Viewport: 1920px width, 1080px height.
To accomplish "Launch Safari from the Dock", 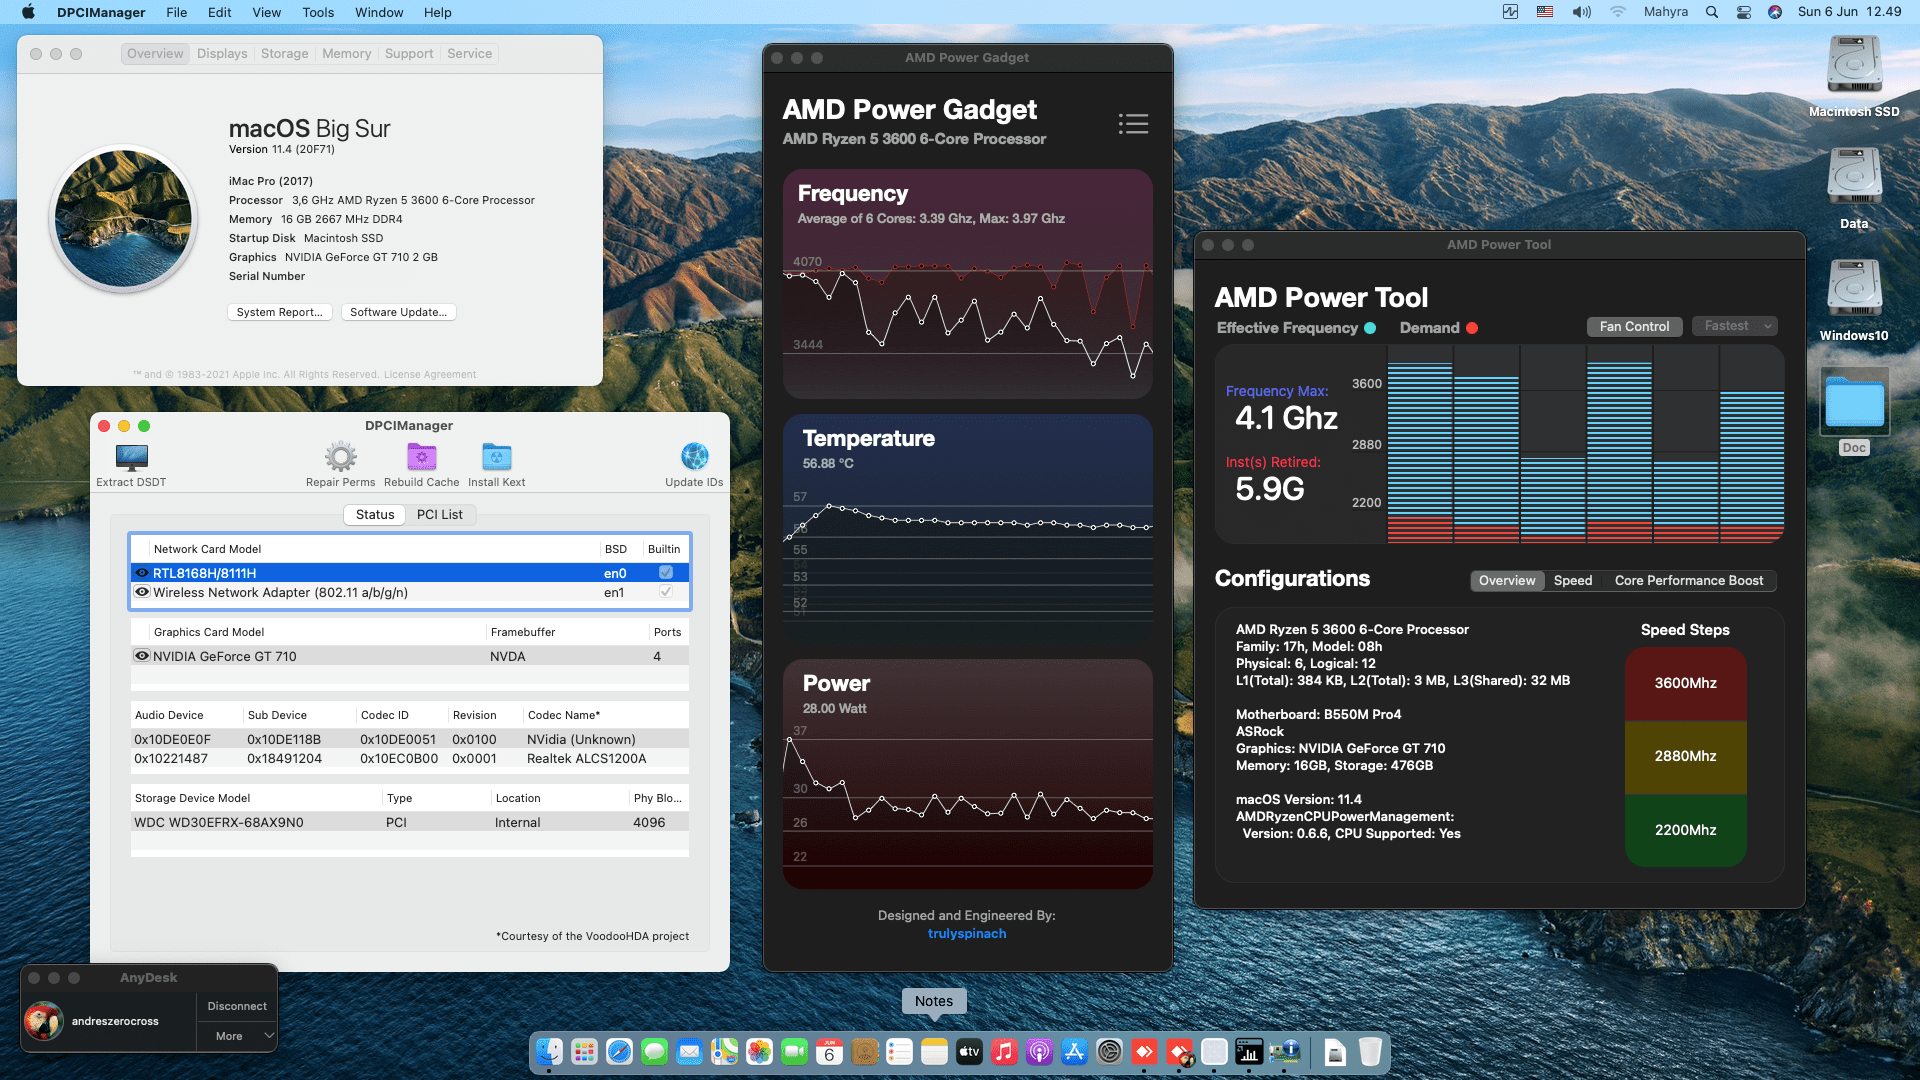I will pos(619,1051).
